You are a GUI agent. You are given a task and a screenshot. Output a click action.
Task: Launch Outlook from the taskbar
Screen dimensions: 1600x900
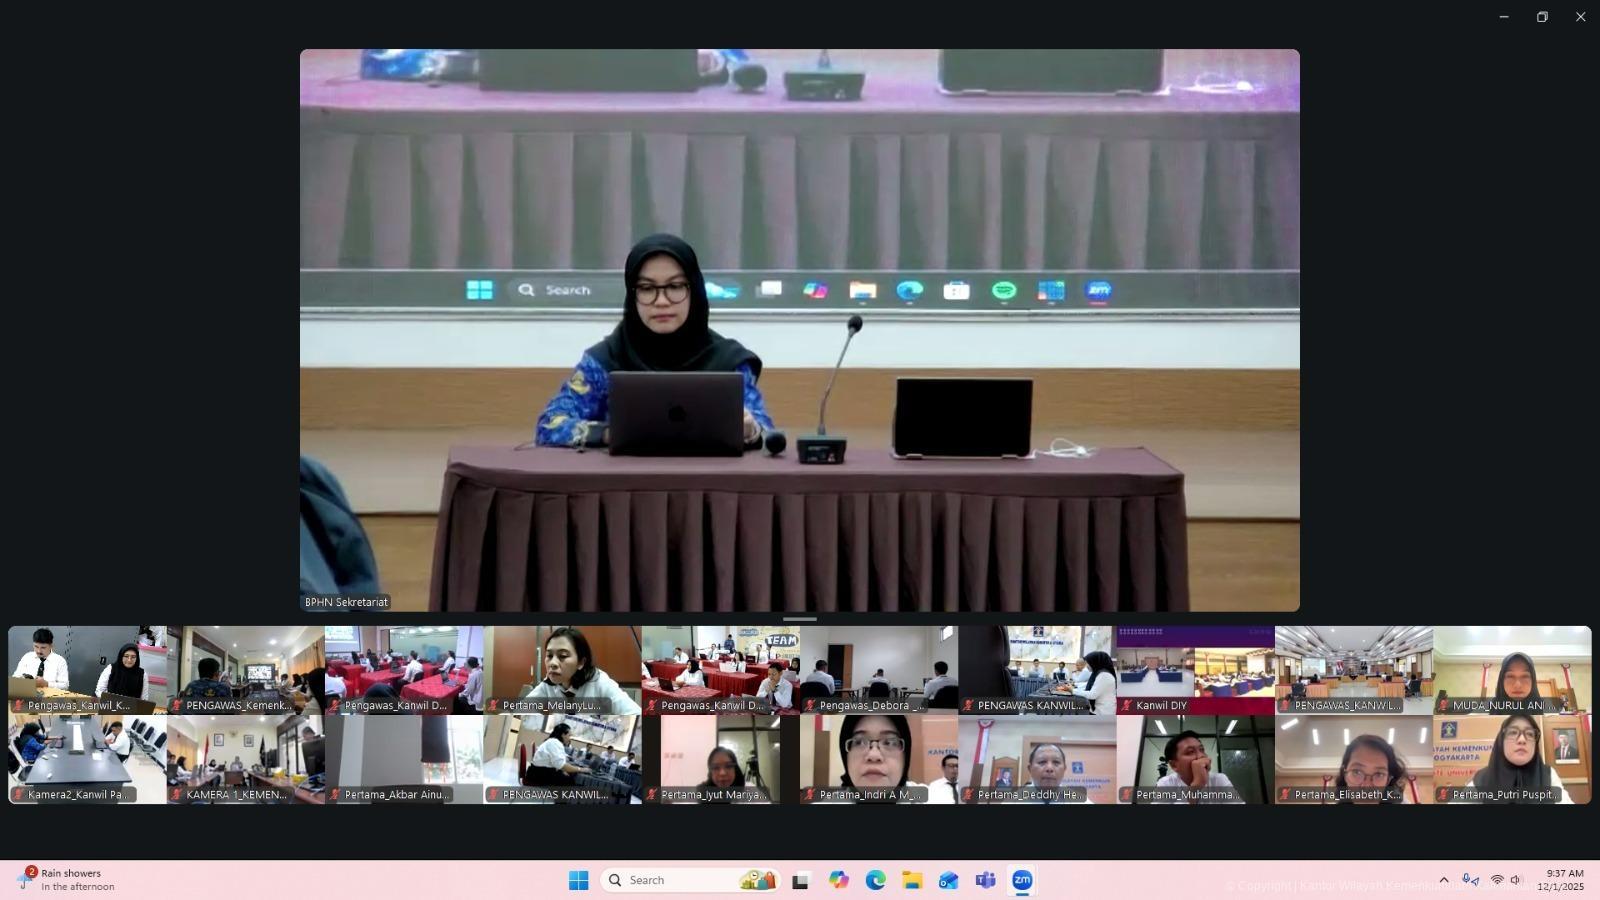point(948,880)
